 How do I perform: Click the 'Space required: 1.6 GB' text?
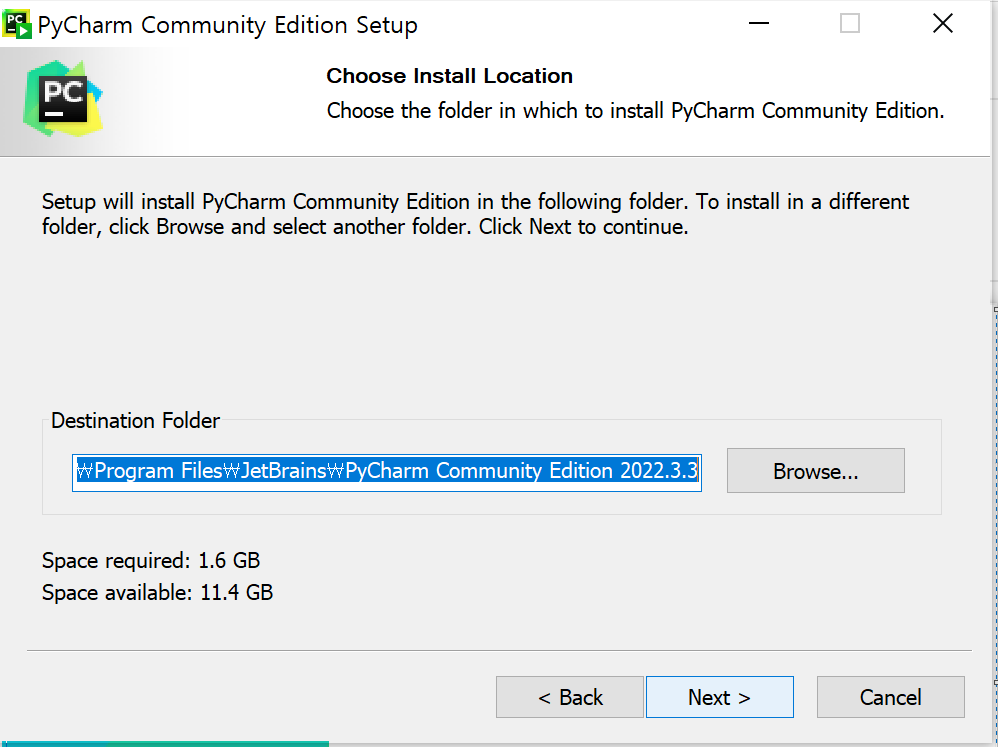[151, 561]
